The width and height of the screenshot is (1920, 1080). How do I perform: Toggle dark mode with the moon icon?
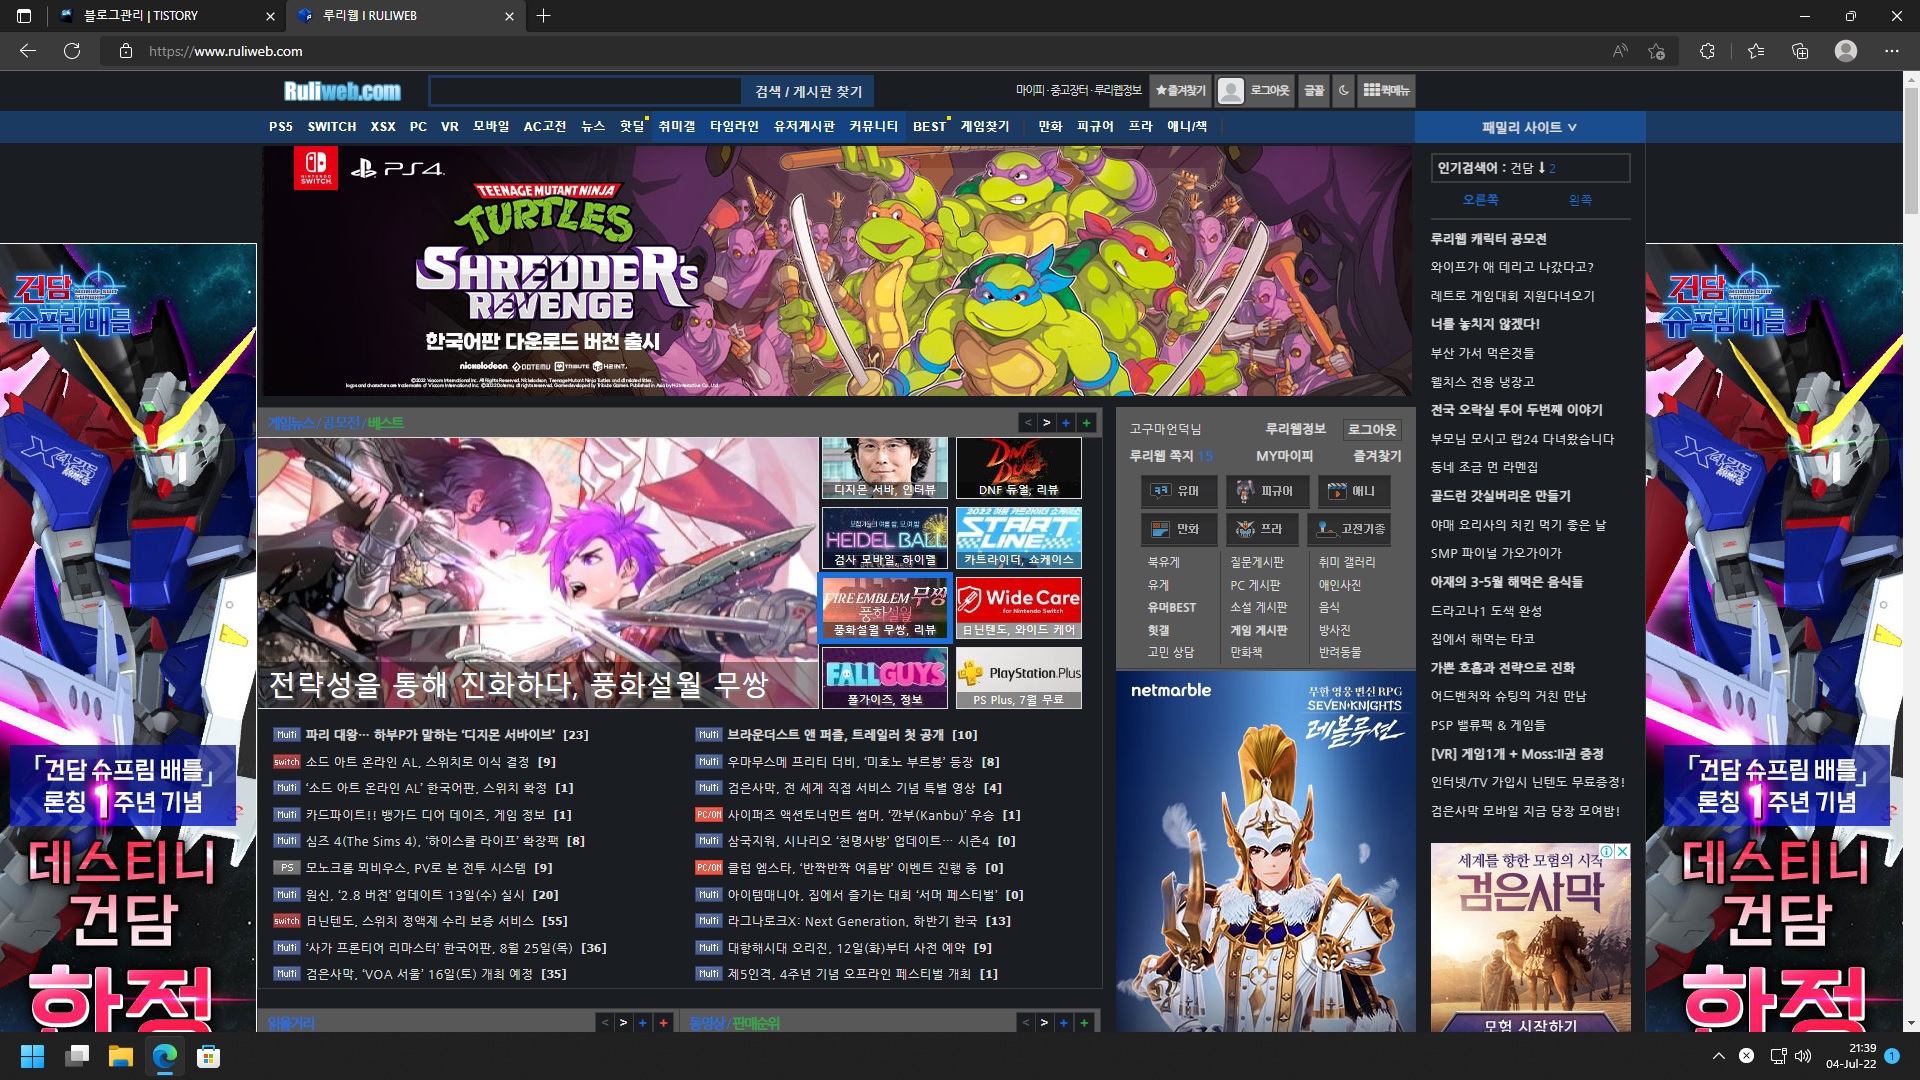[1343, 91]
